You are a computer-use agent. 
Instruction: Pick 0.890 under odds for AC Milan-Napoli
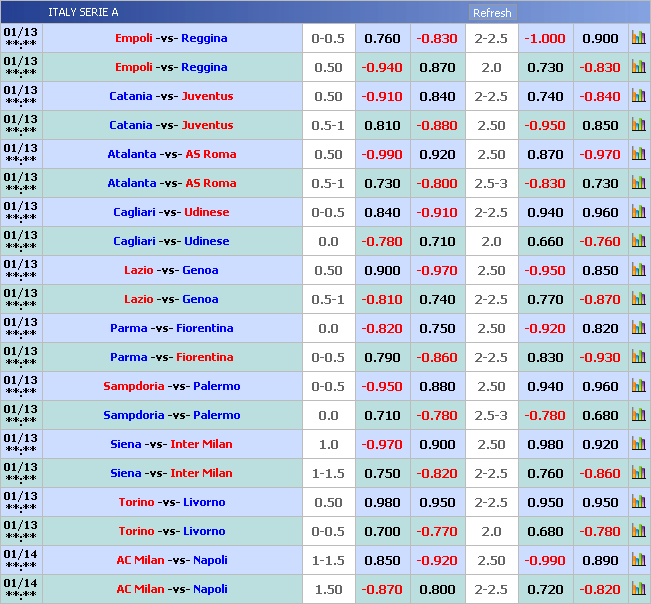tap(600, 560)
